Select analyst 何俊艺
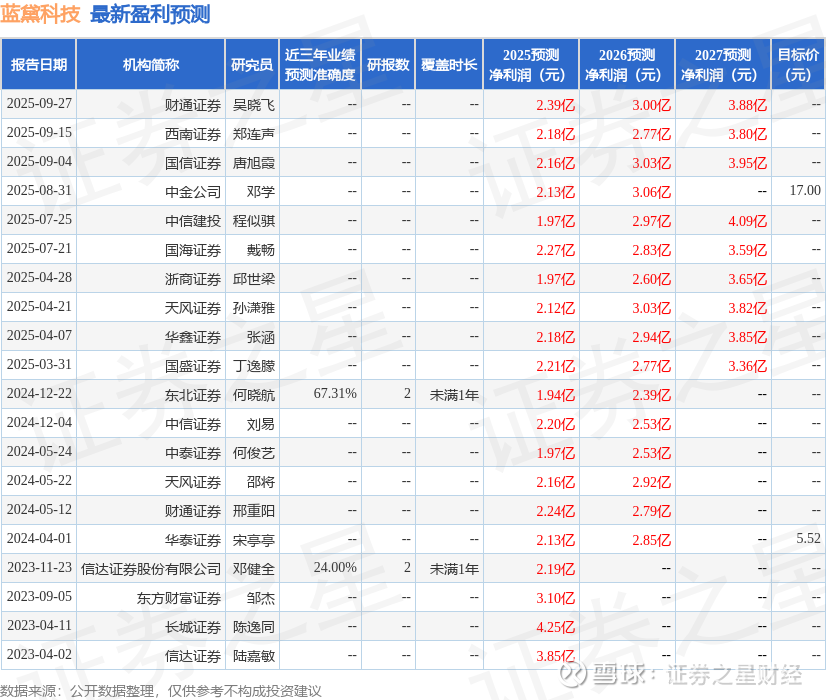This screenshot has height=700, width=826. (254, 453)
